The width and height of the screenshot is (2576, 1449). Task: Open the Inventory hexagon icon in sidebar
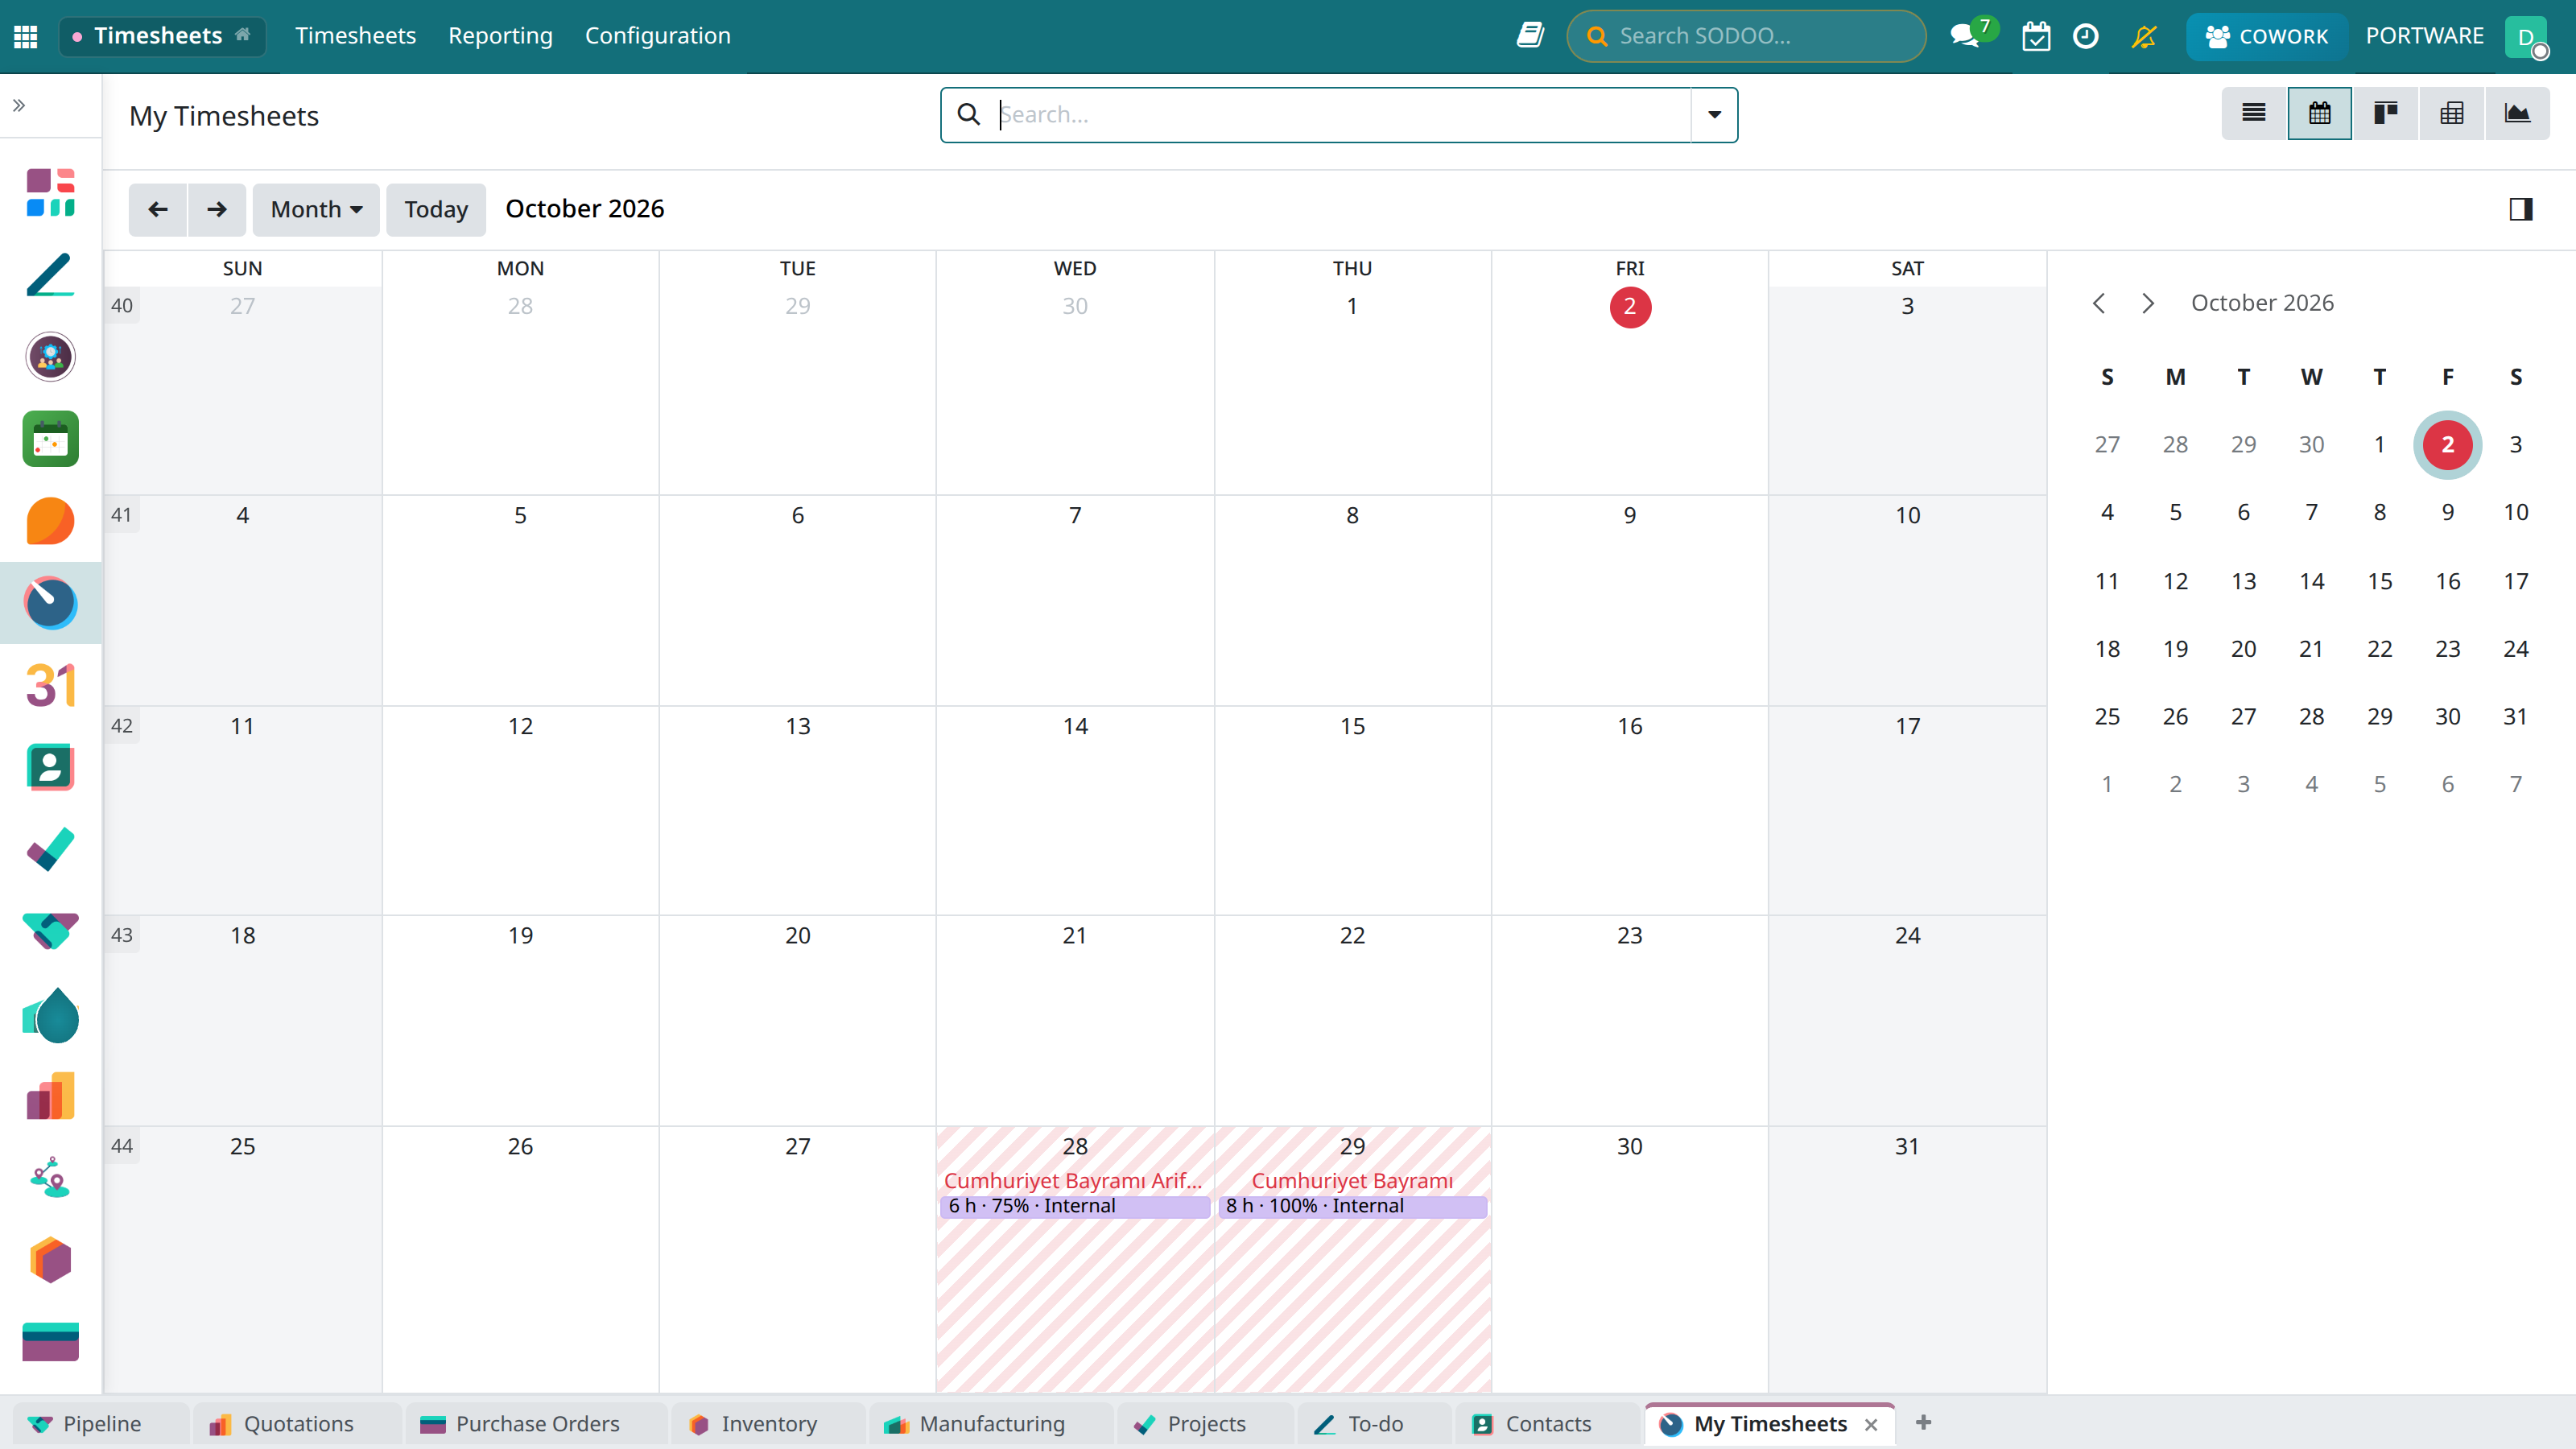point(51,1260)
